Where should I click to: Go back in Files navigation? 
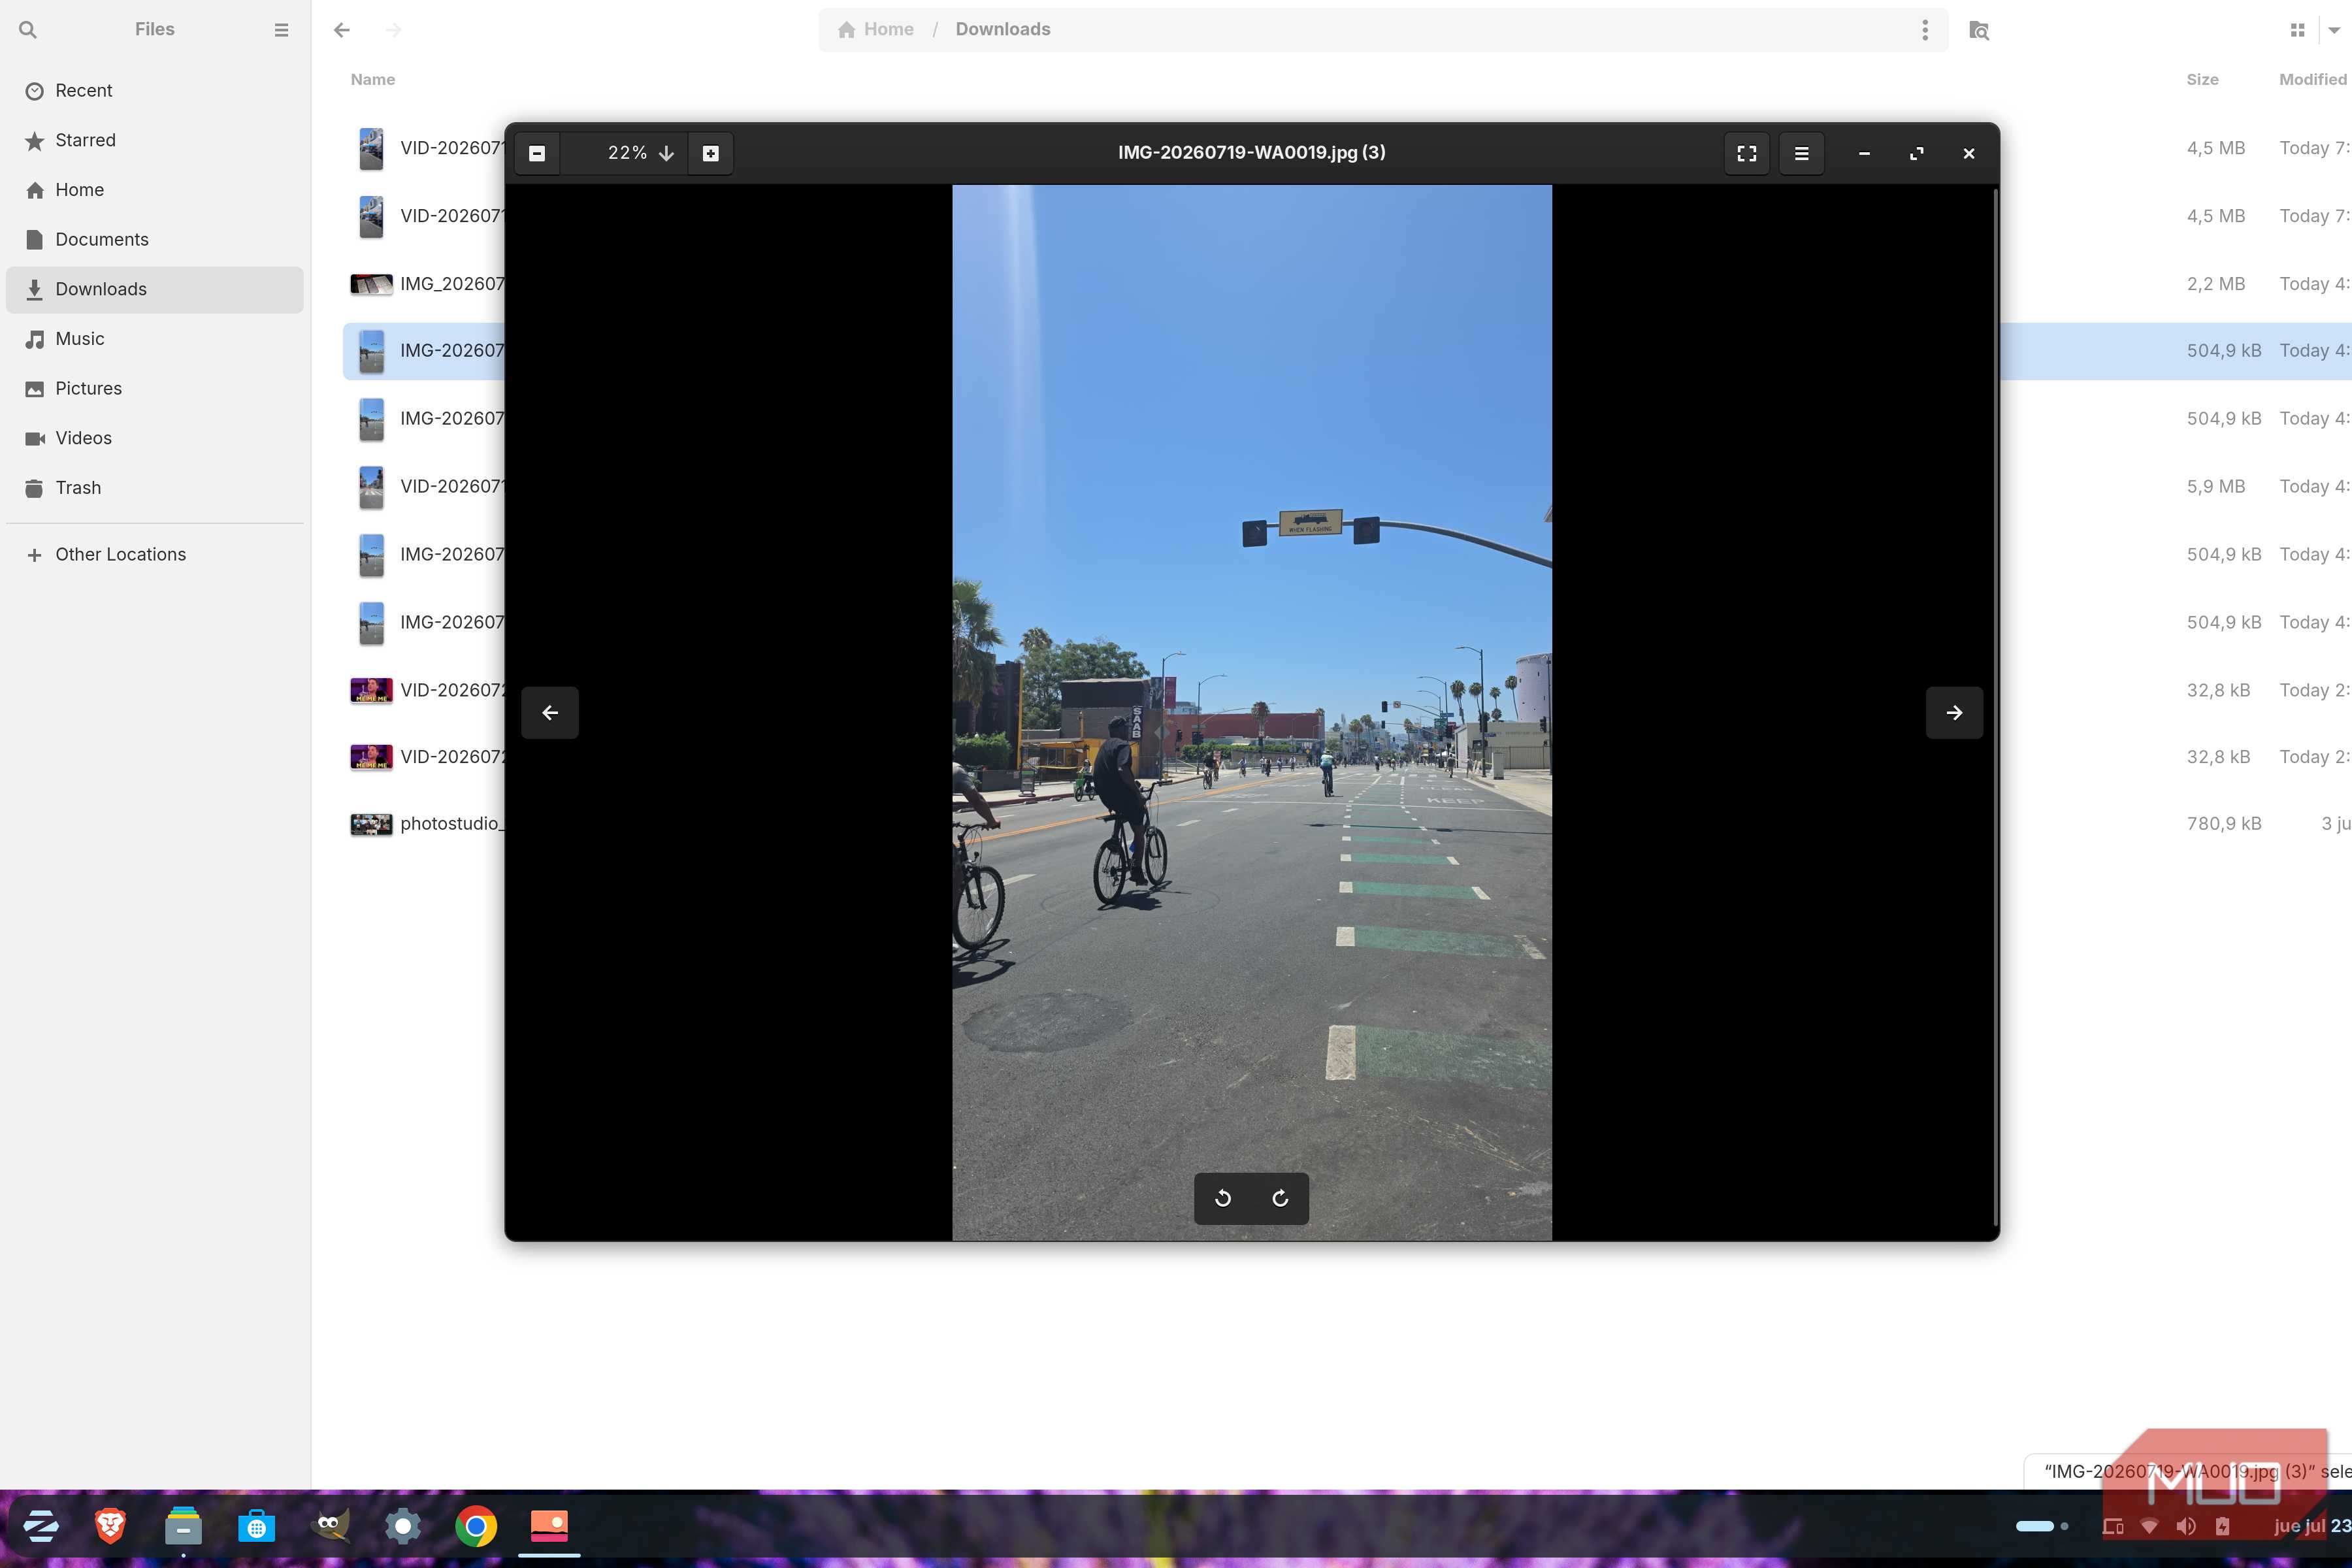point(342,30)
